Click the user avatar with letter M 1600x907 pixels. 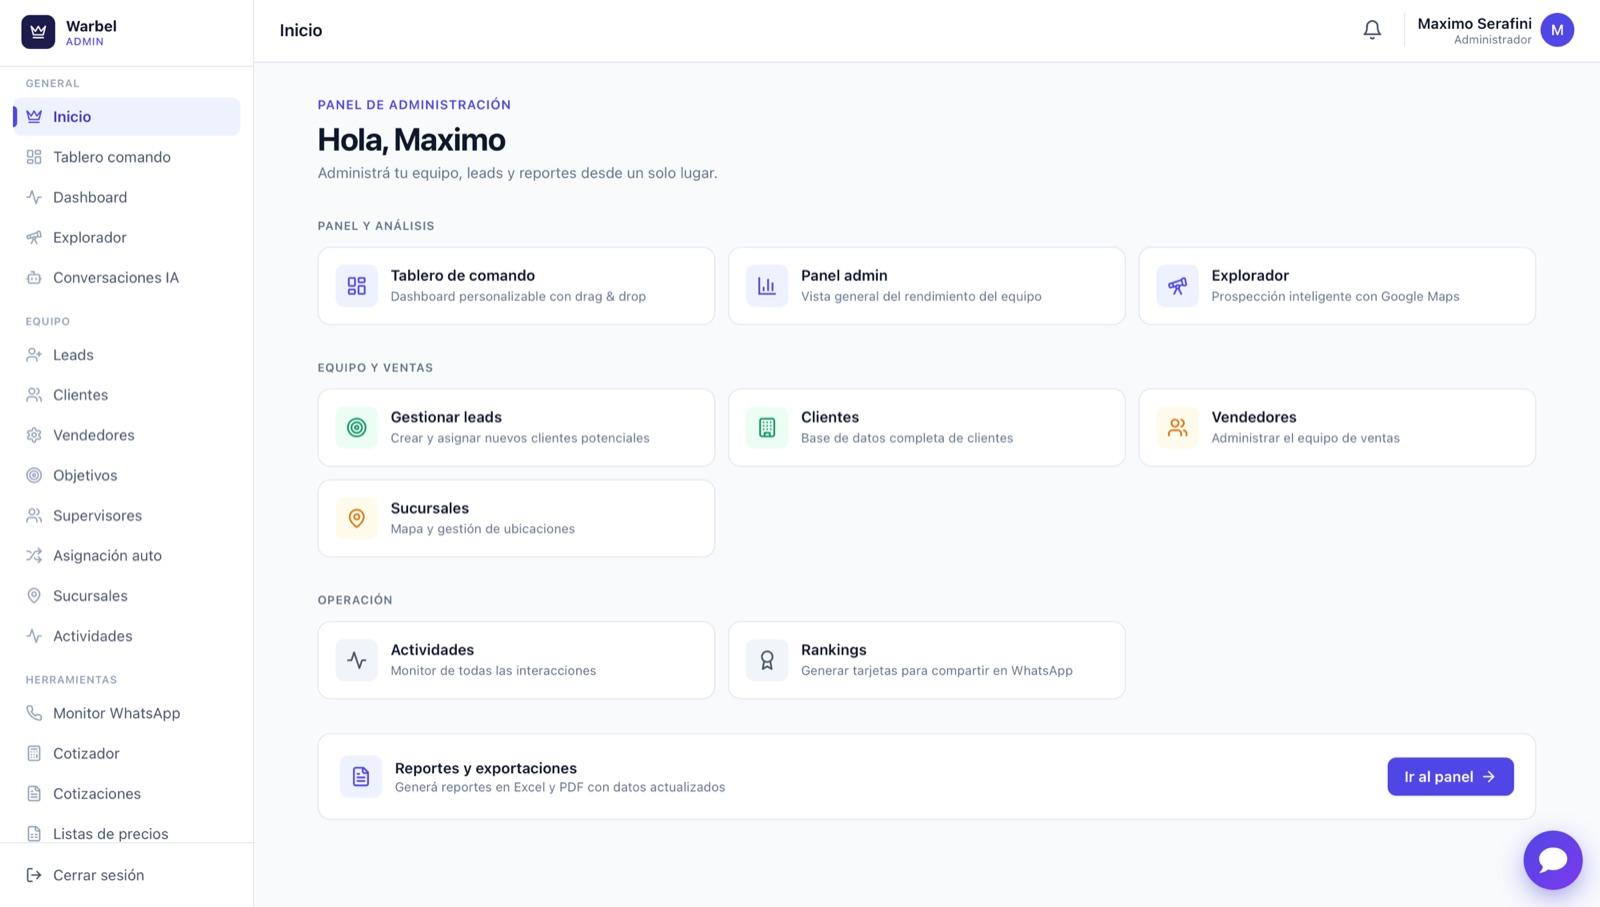click(1557, 30)
